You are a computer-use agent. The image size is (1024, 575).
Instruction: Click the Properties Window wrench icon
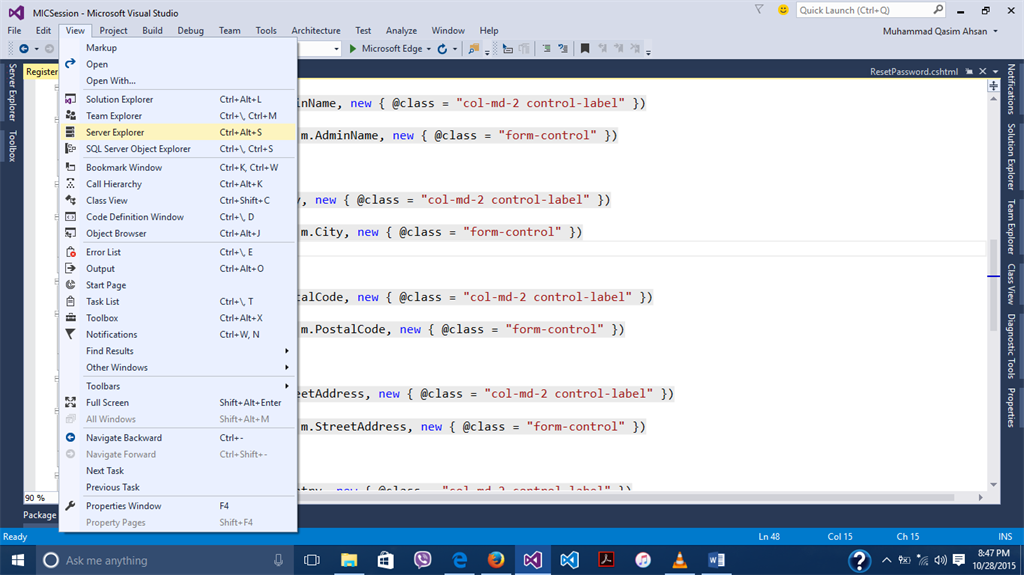pyautogui.click(x=70, y=506)
